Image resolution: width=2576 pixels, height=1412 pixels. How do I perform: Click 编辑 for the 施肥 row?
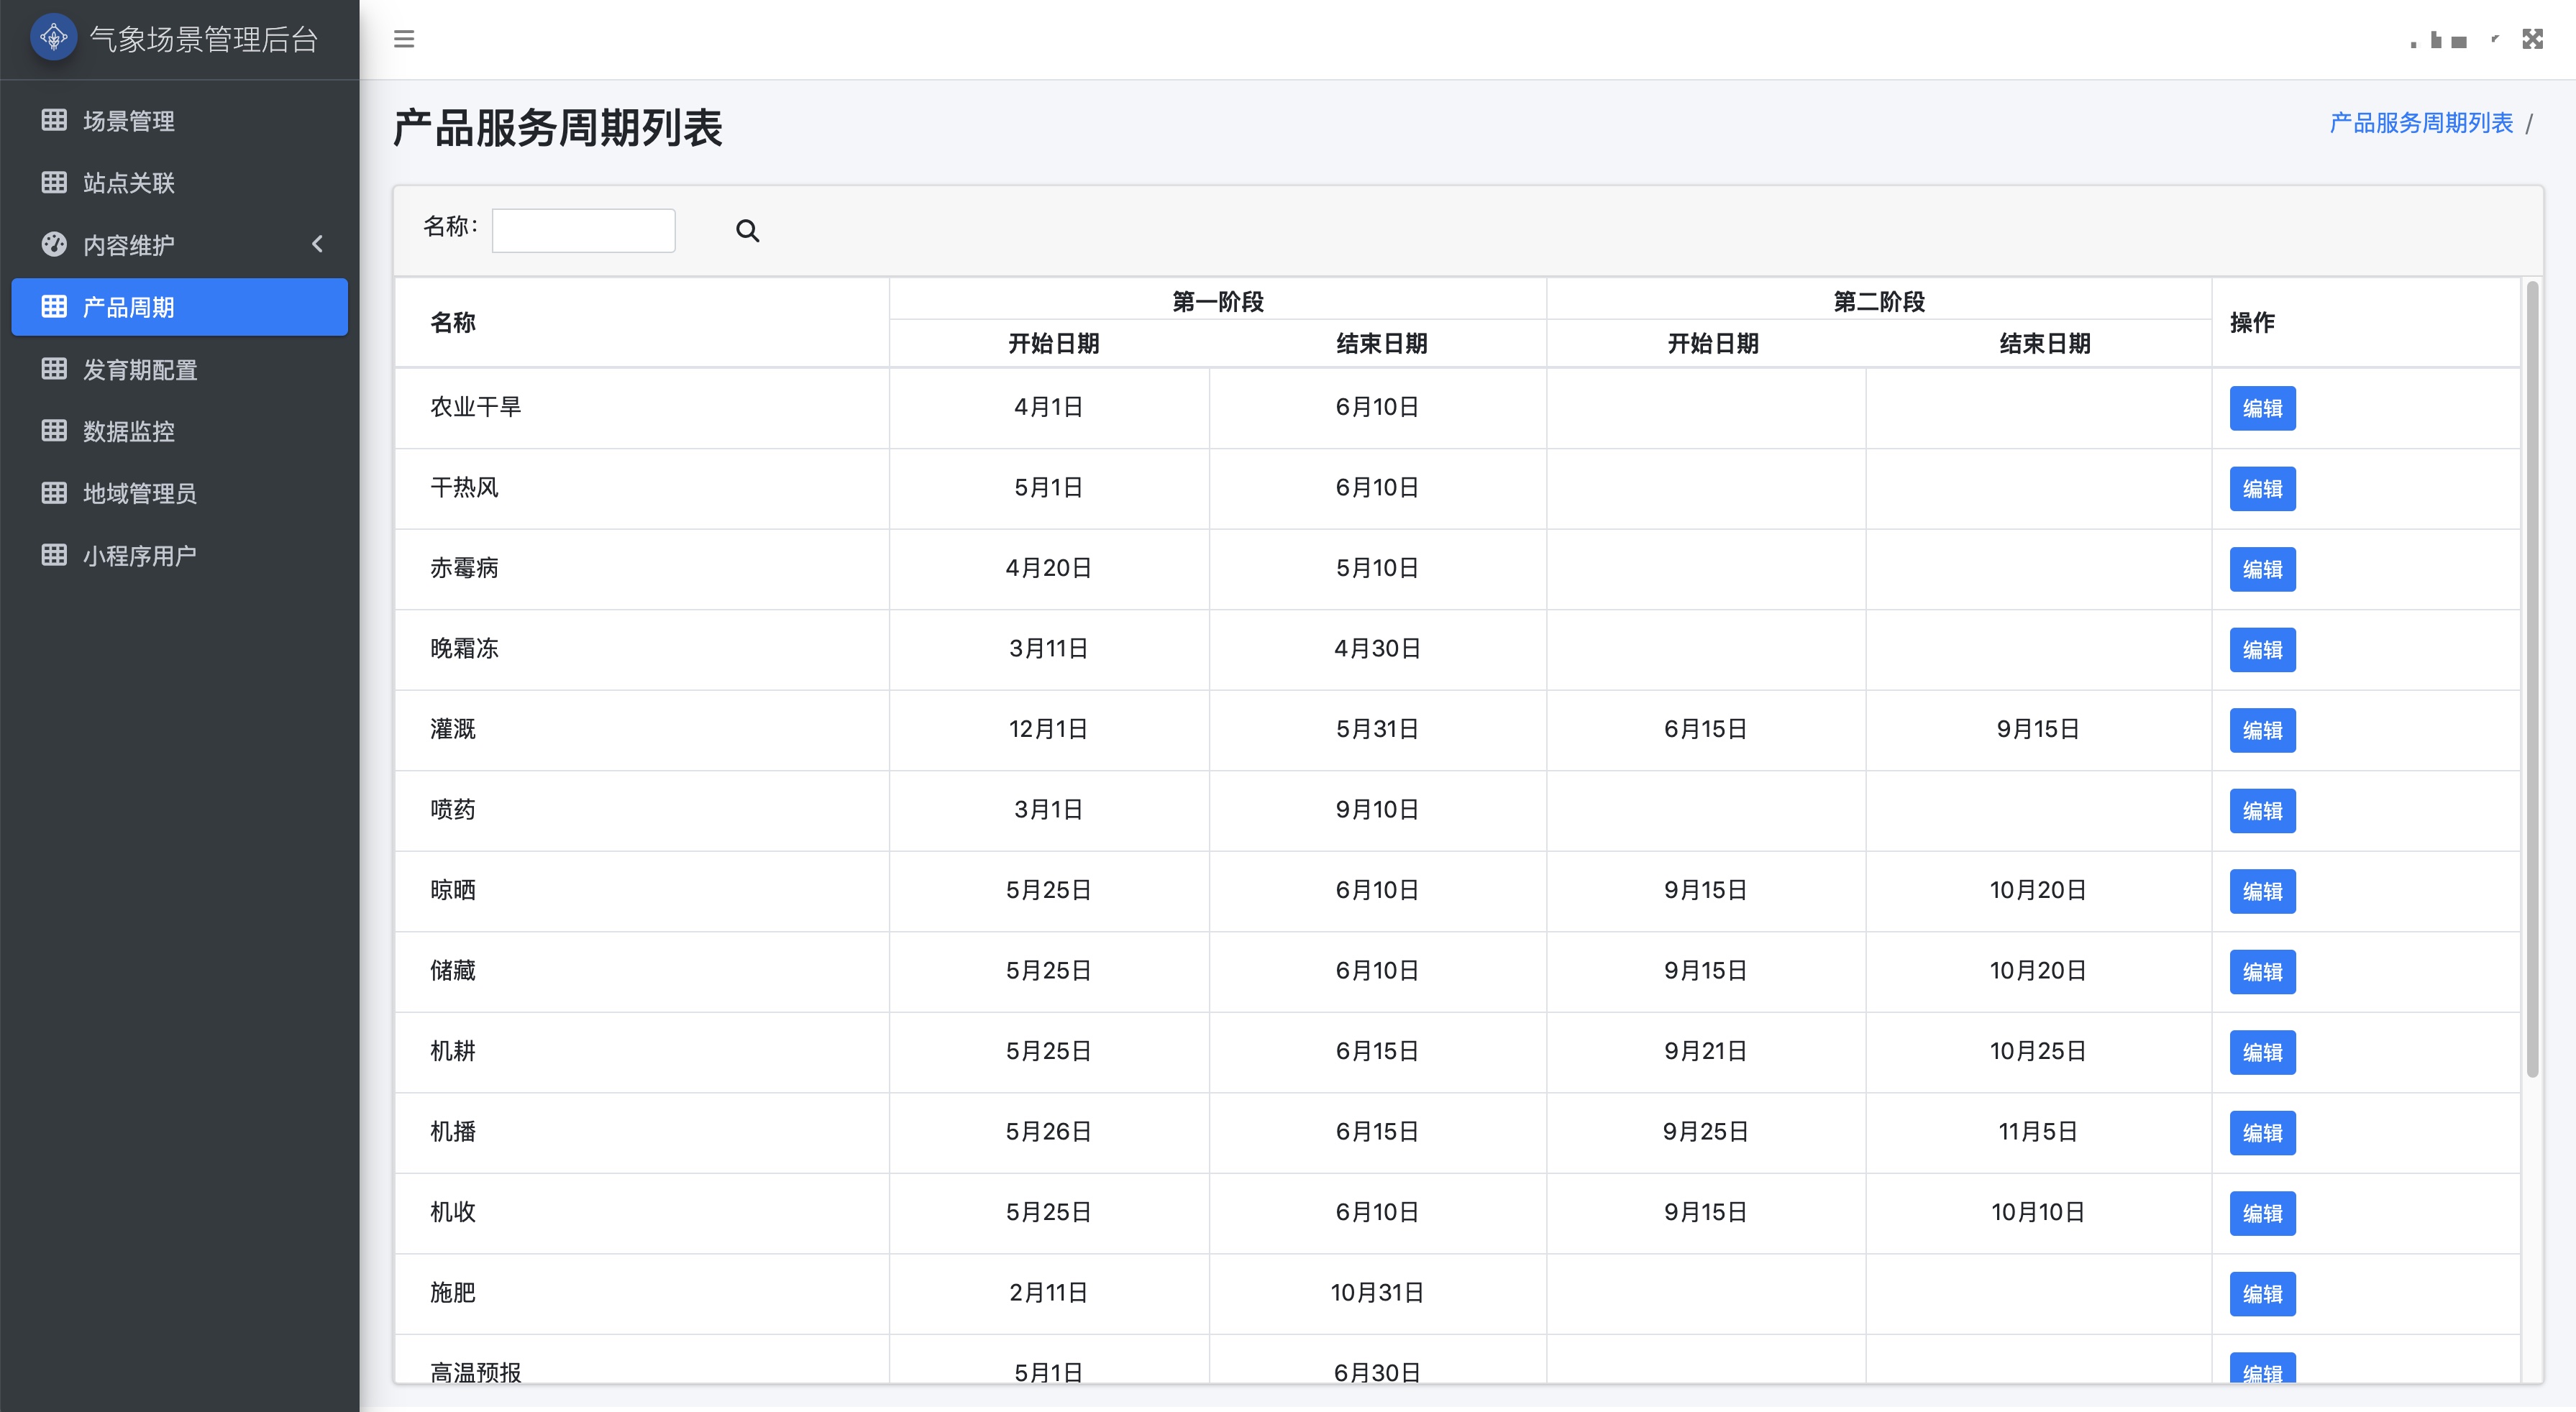(x=2262, y=1294)
